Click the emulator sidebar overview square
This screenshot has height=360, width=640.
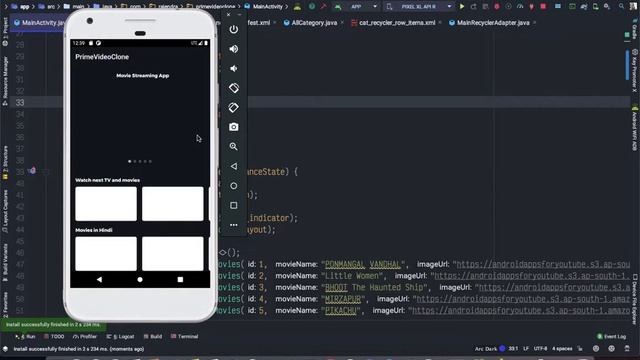[x=233, y=205]
